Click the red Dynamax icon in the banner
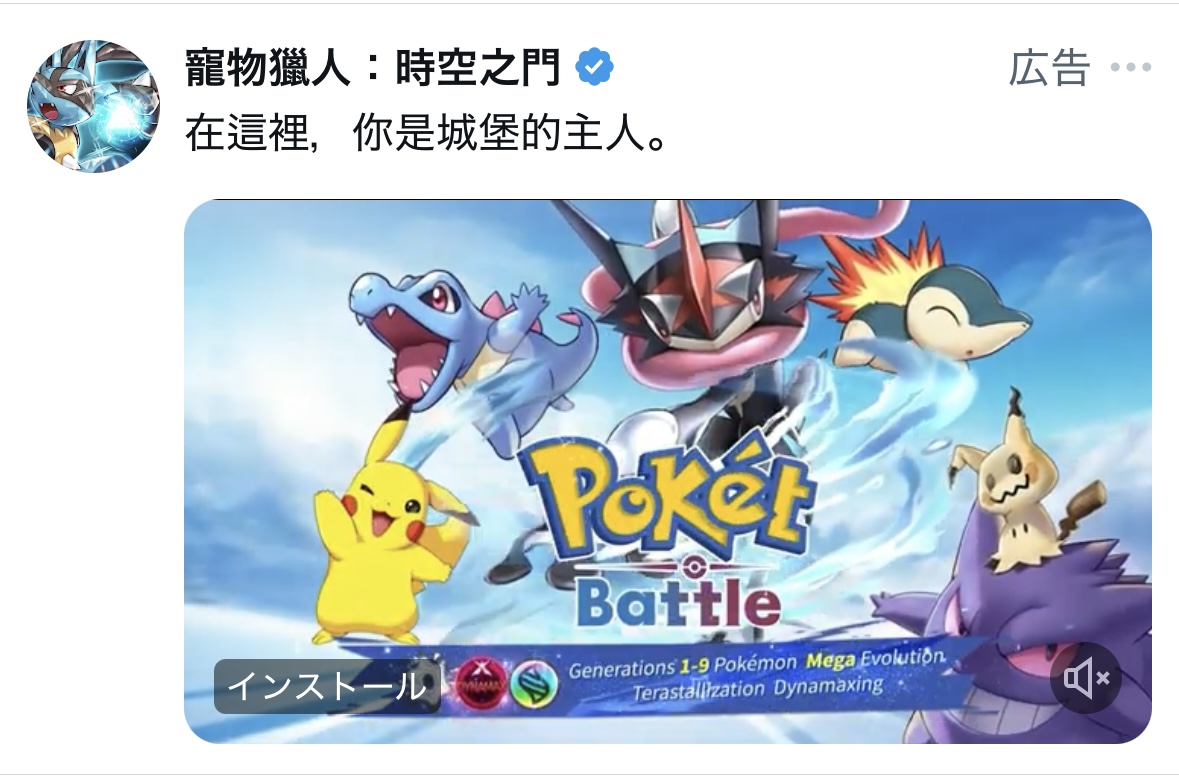The height and width of the screenshot is (779, 1179). pos(481,683)
